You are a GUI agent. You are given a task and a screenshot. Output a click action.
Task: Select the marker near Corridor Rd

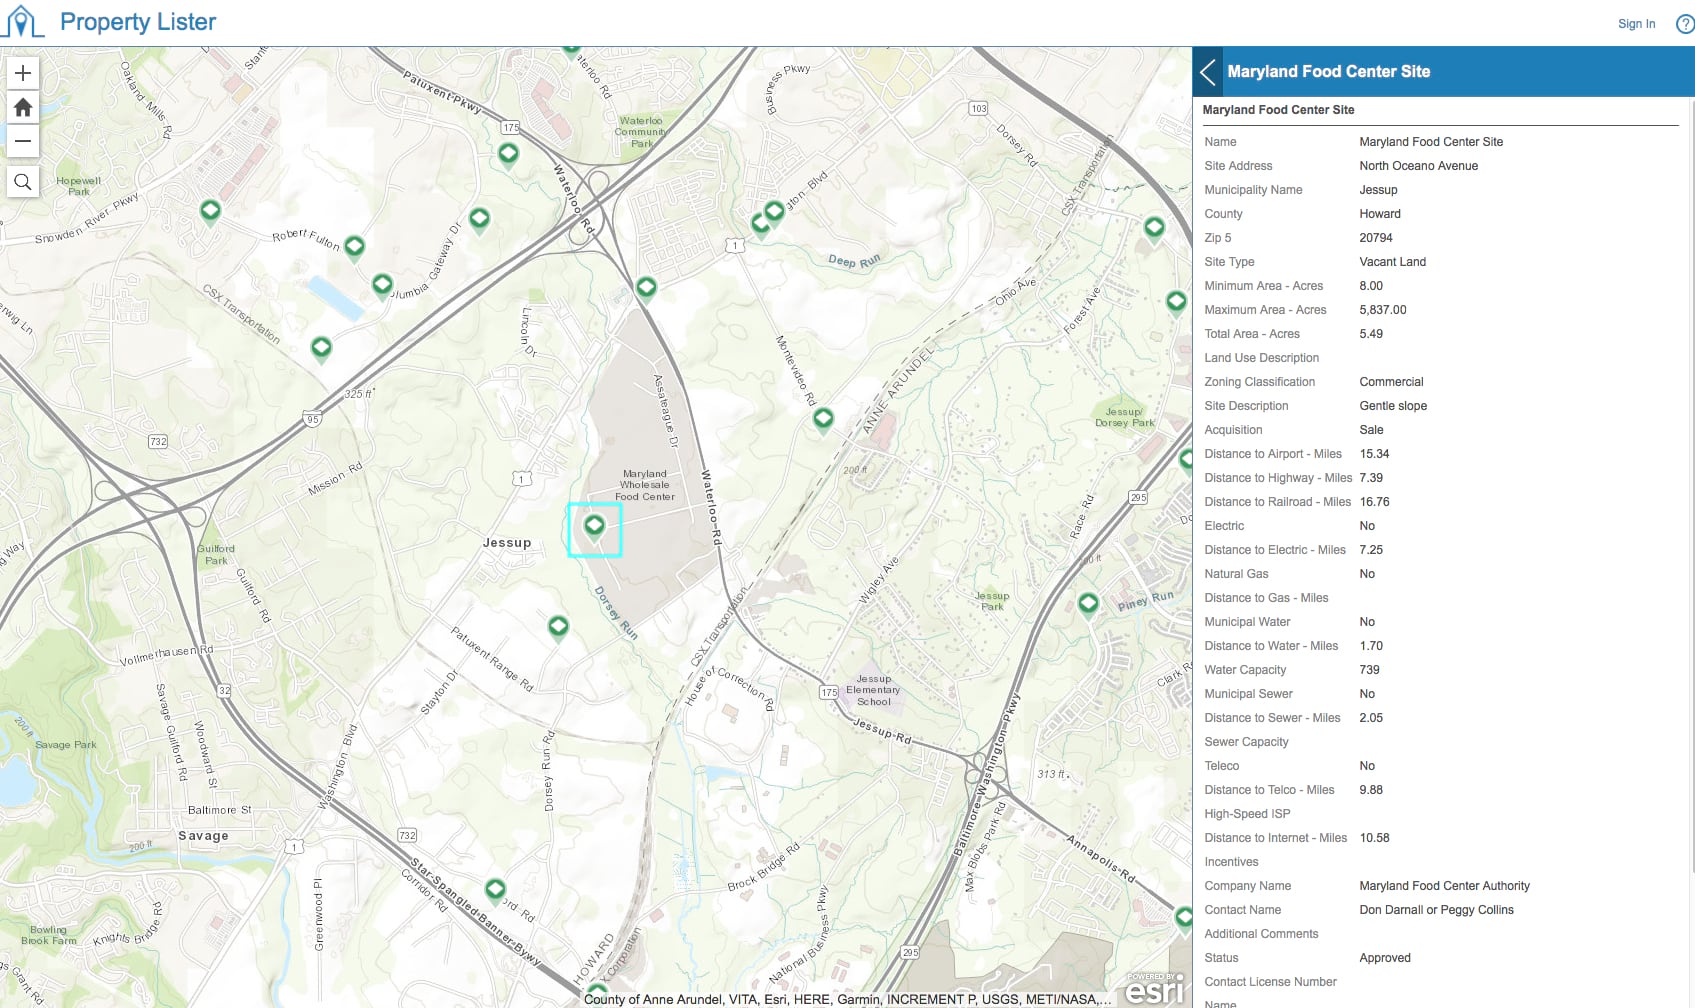pyautogui.click(x=495, y=889)
